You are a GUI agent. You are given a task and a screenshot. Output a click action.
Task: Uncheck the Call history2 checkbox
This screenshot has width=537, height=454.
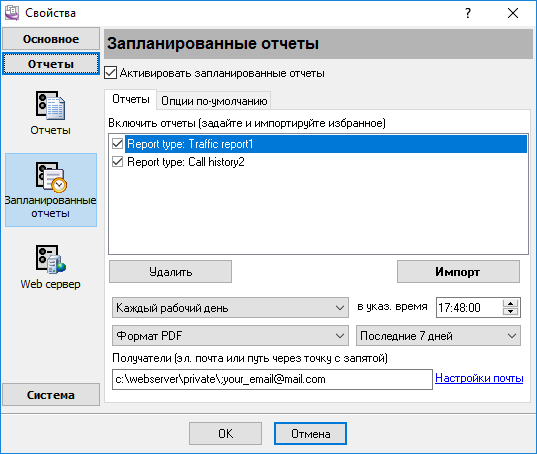[x=117, y=162]
